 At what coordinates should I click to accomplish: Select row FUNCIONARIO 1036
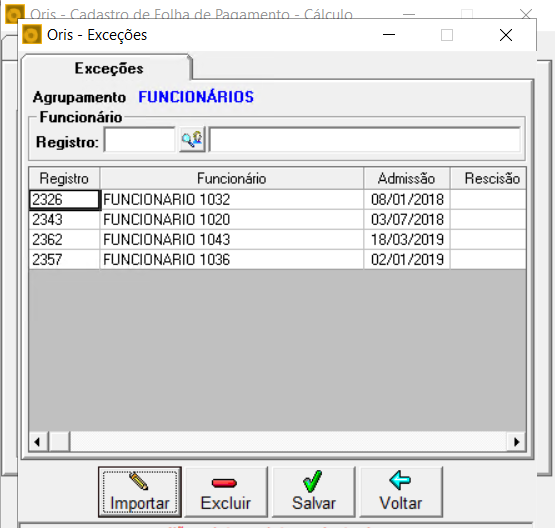pos(232,260)
